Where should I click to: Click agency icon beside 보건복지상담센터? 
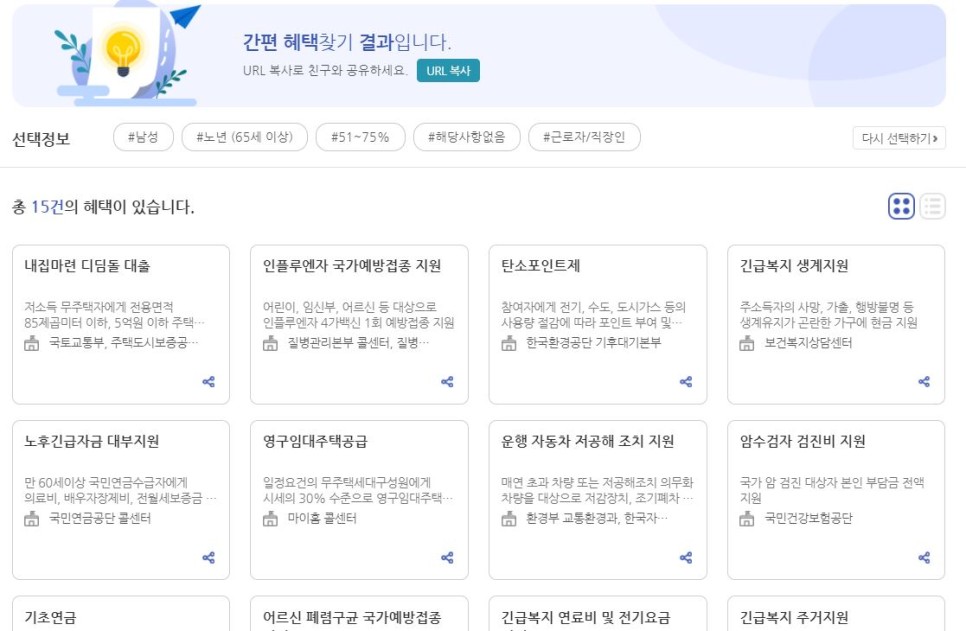tap(747, 343)
